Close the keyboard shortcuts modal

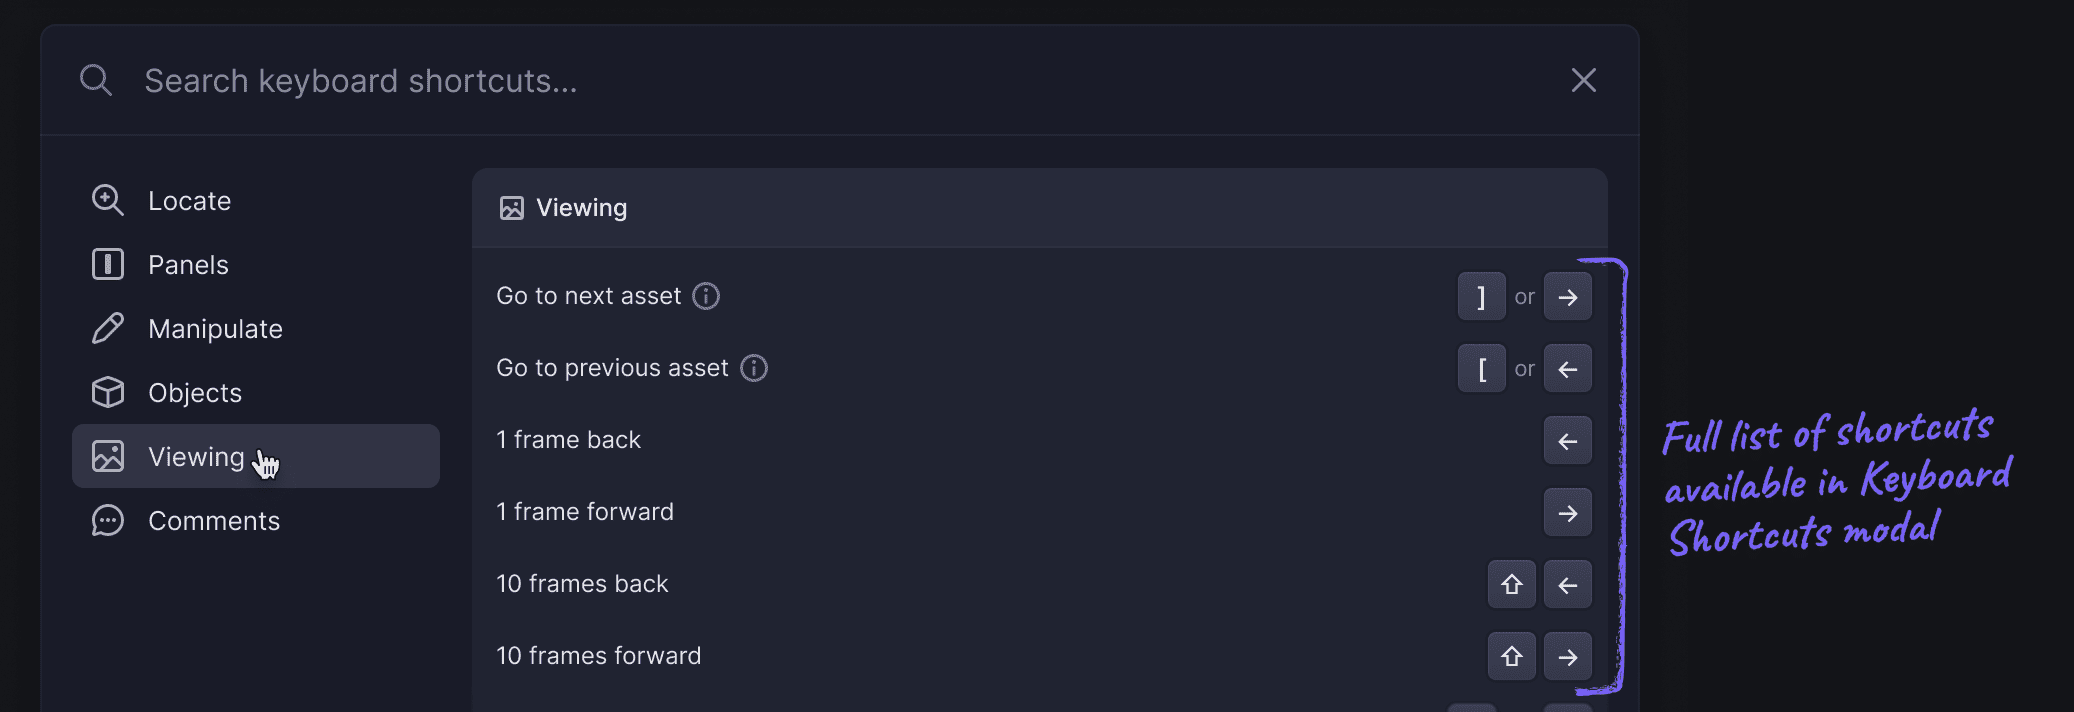[x=1582, y=80]
